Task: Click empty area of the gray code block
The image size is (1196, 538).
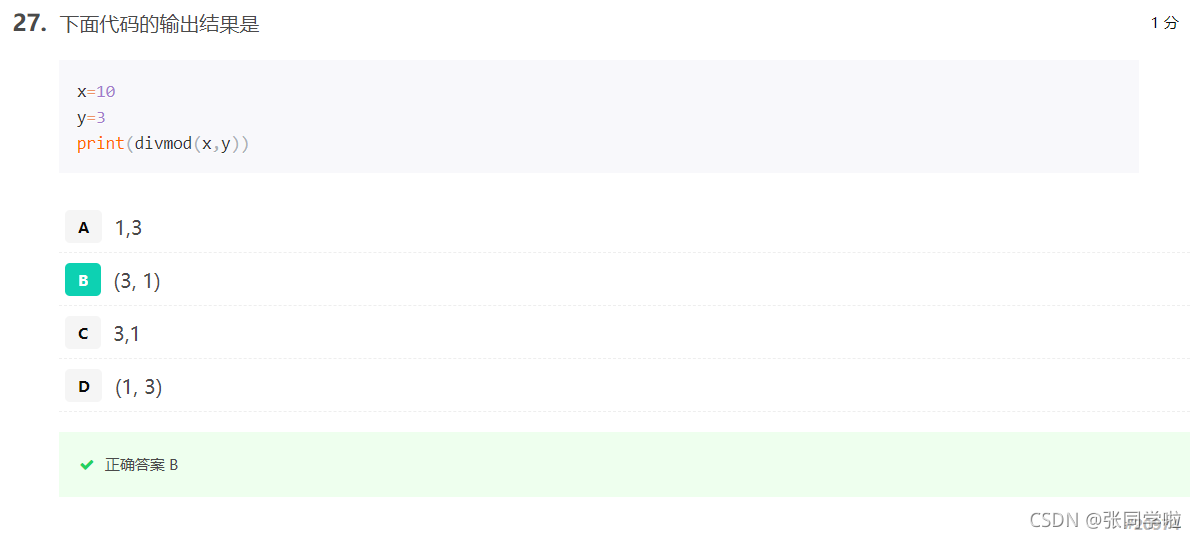Action: [686, 114]
